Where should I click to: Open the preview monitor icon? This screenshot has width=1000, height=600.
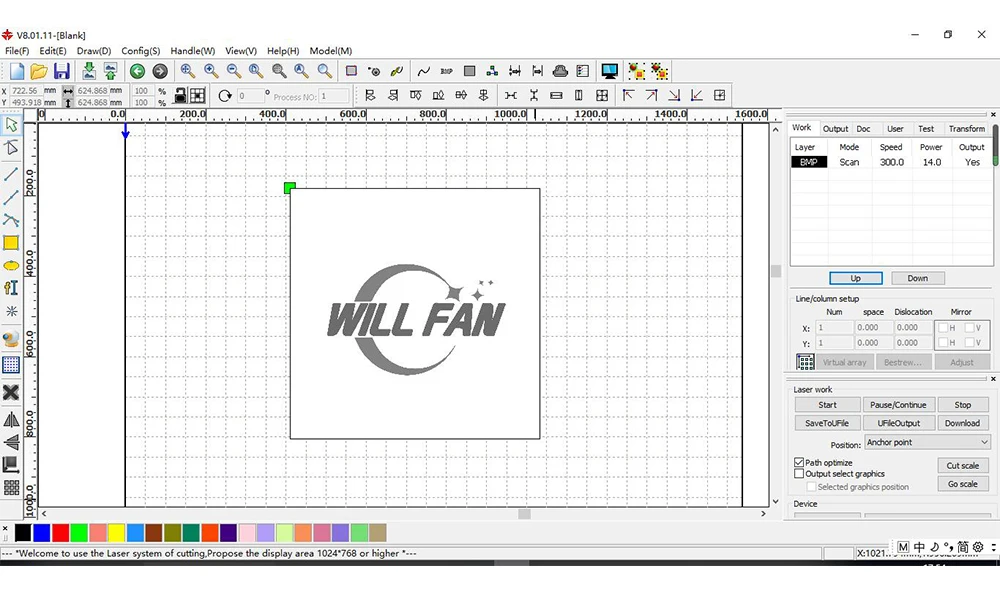click(x=609, y=71)
